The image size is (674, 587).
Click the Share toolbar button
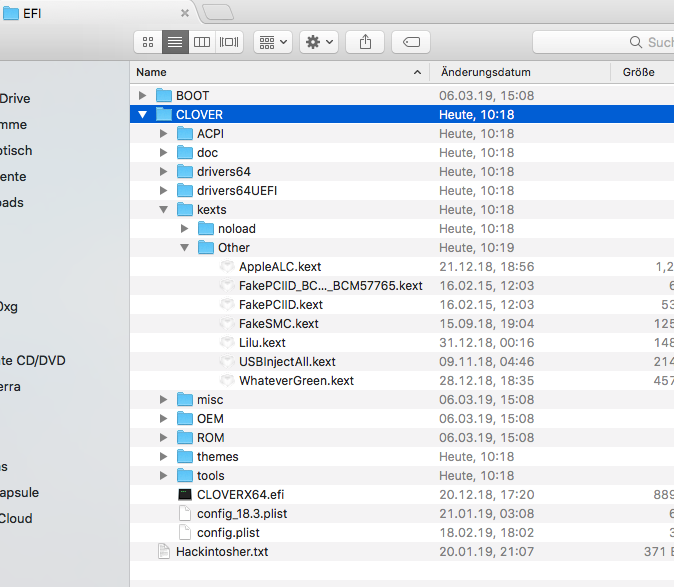pyautogui.click(x=365, y=42)
